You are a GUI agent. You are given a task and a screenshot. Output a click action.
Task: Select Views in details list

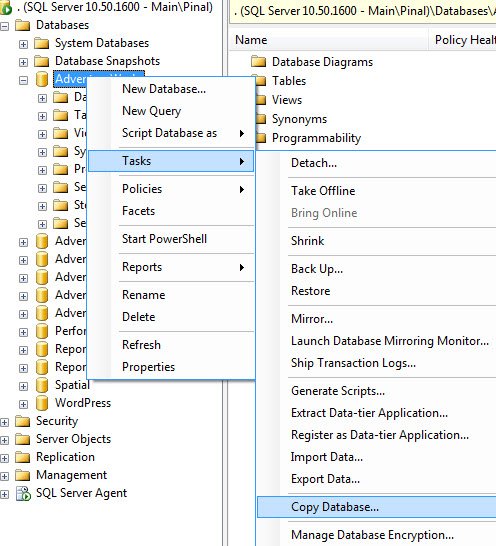287,100
